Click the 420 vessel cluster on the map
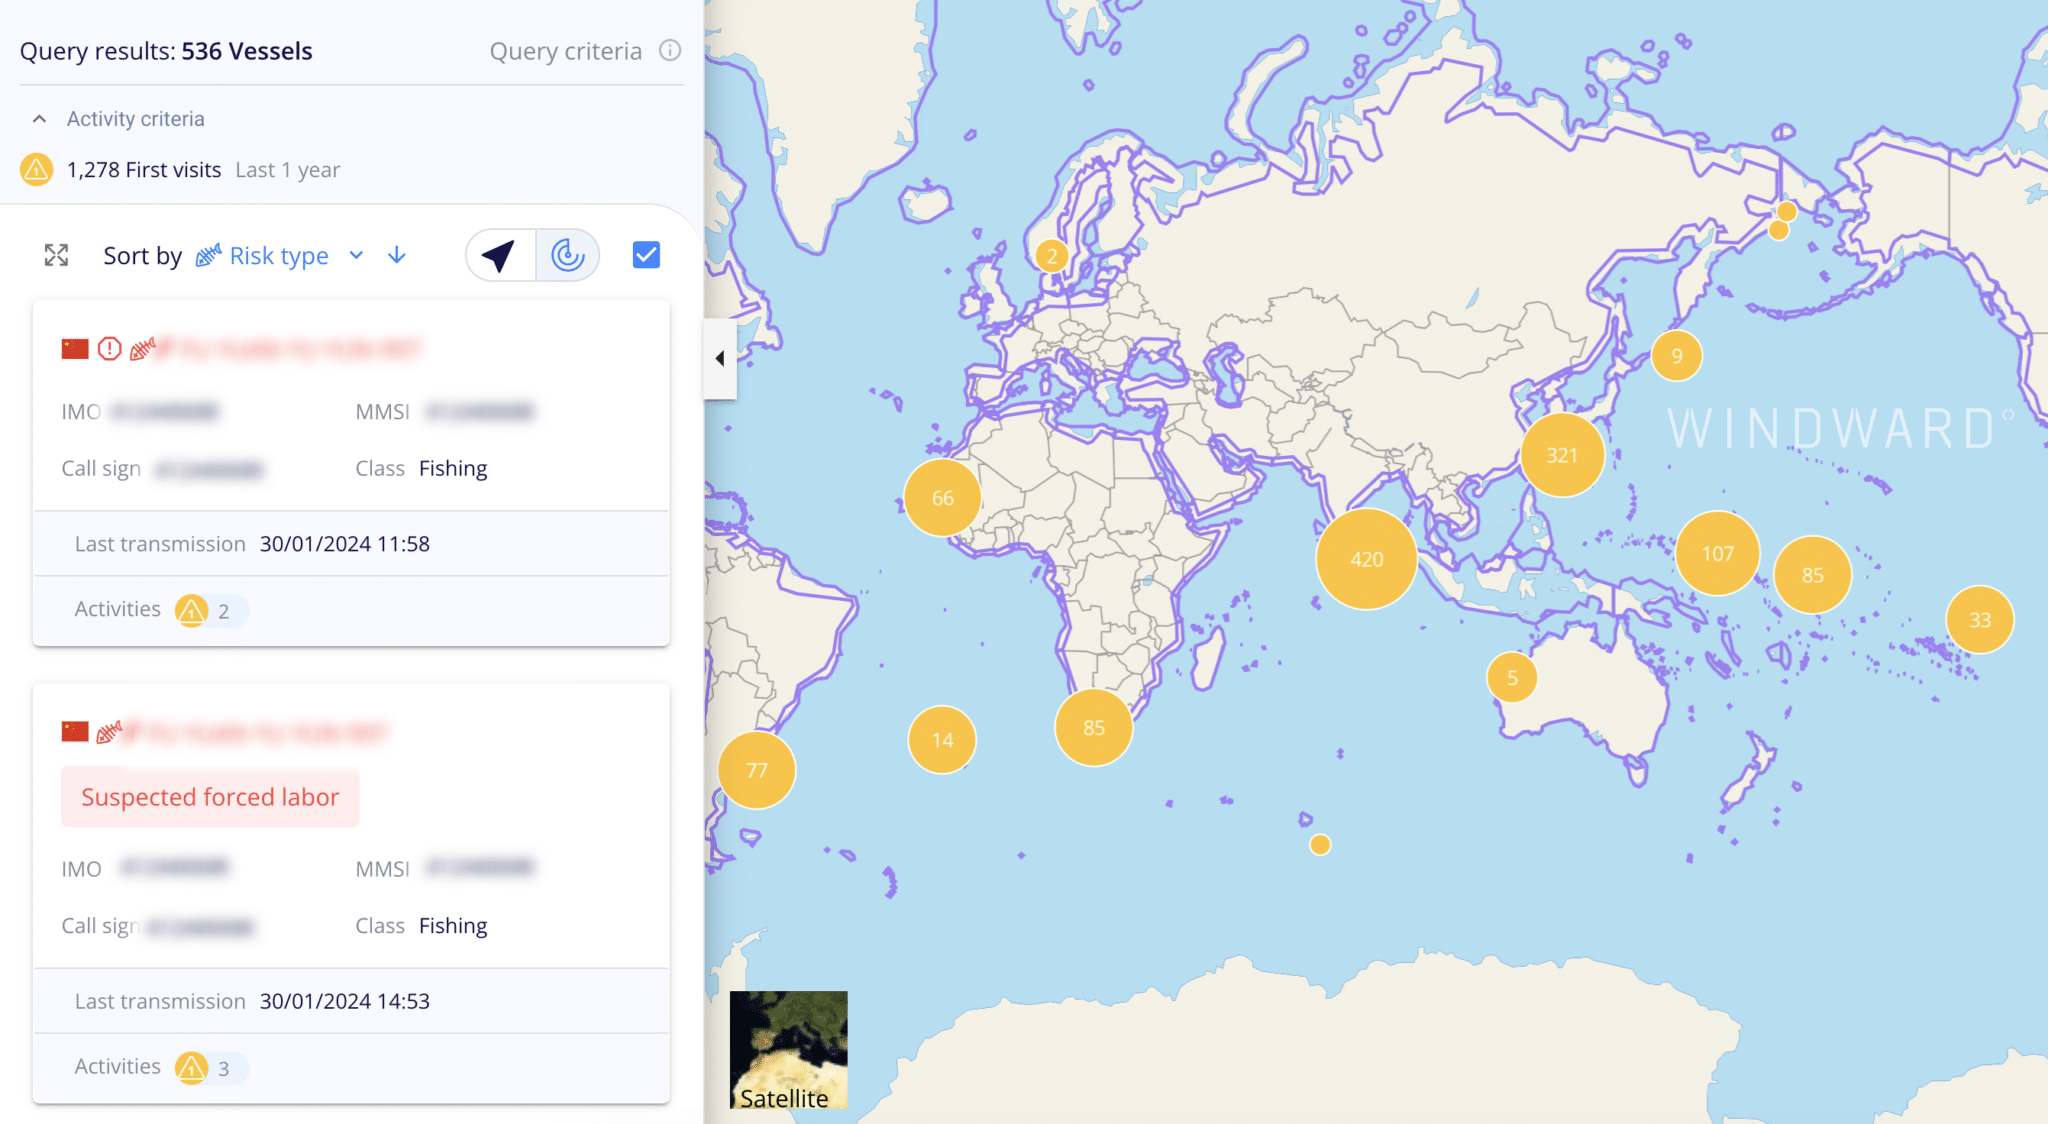This screenshot has width=2048, height=1124. click(1366, 559)
